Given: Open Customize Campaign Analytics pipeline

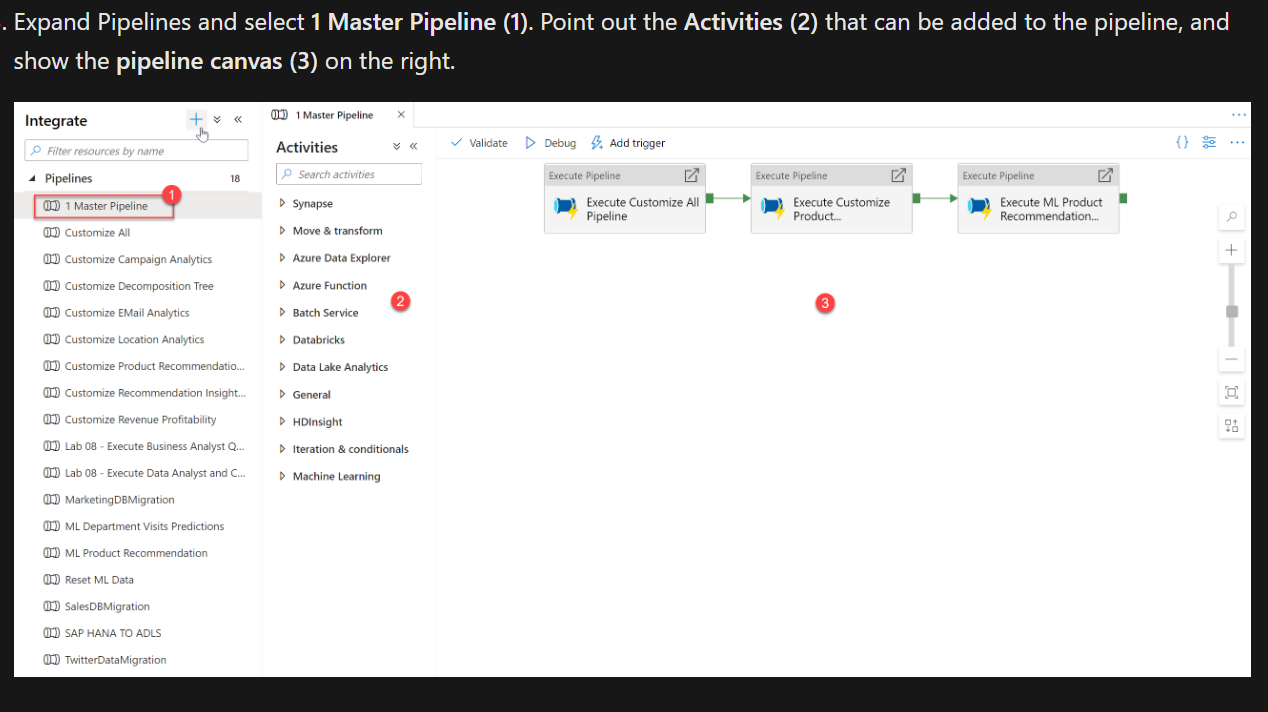Looking at the screenshot, I should 138,259.
